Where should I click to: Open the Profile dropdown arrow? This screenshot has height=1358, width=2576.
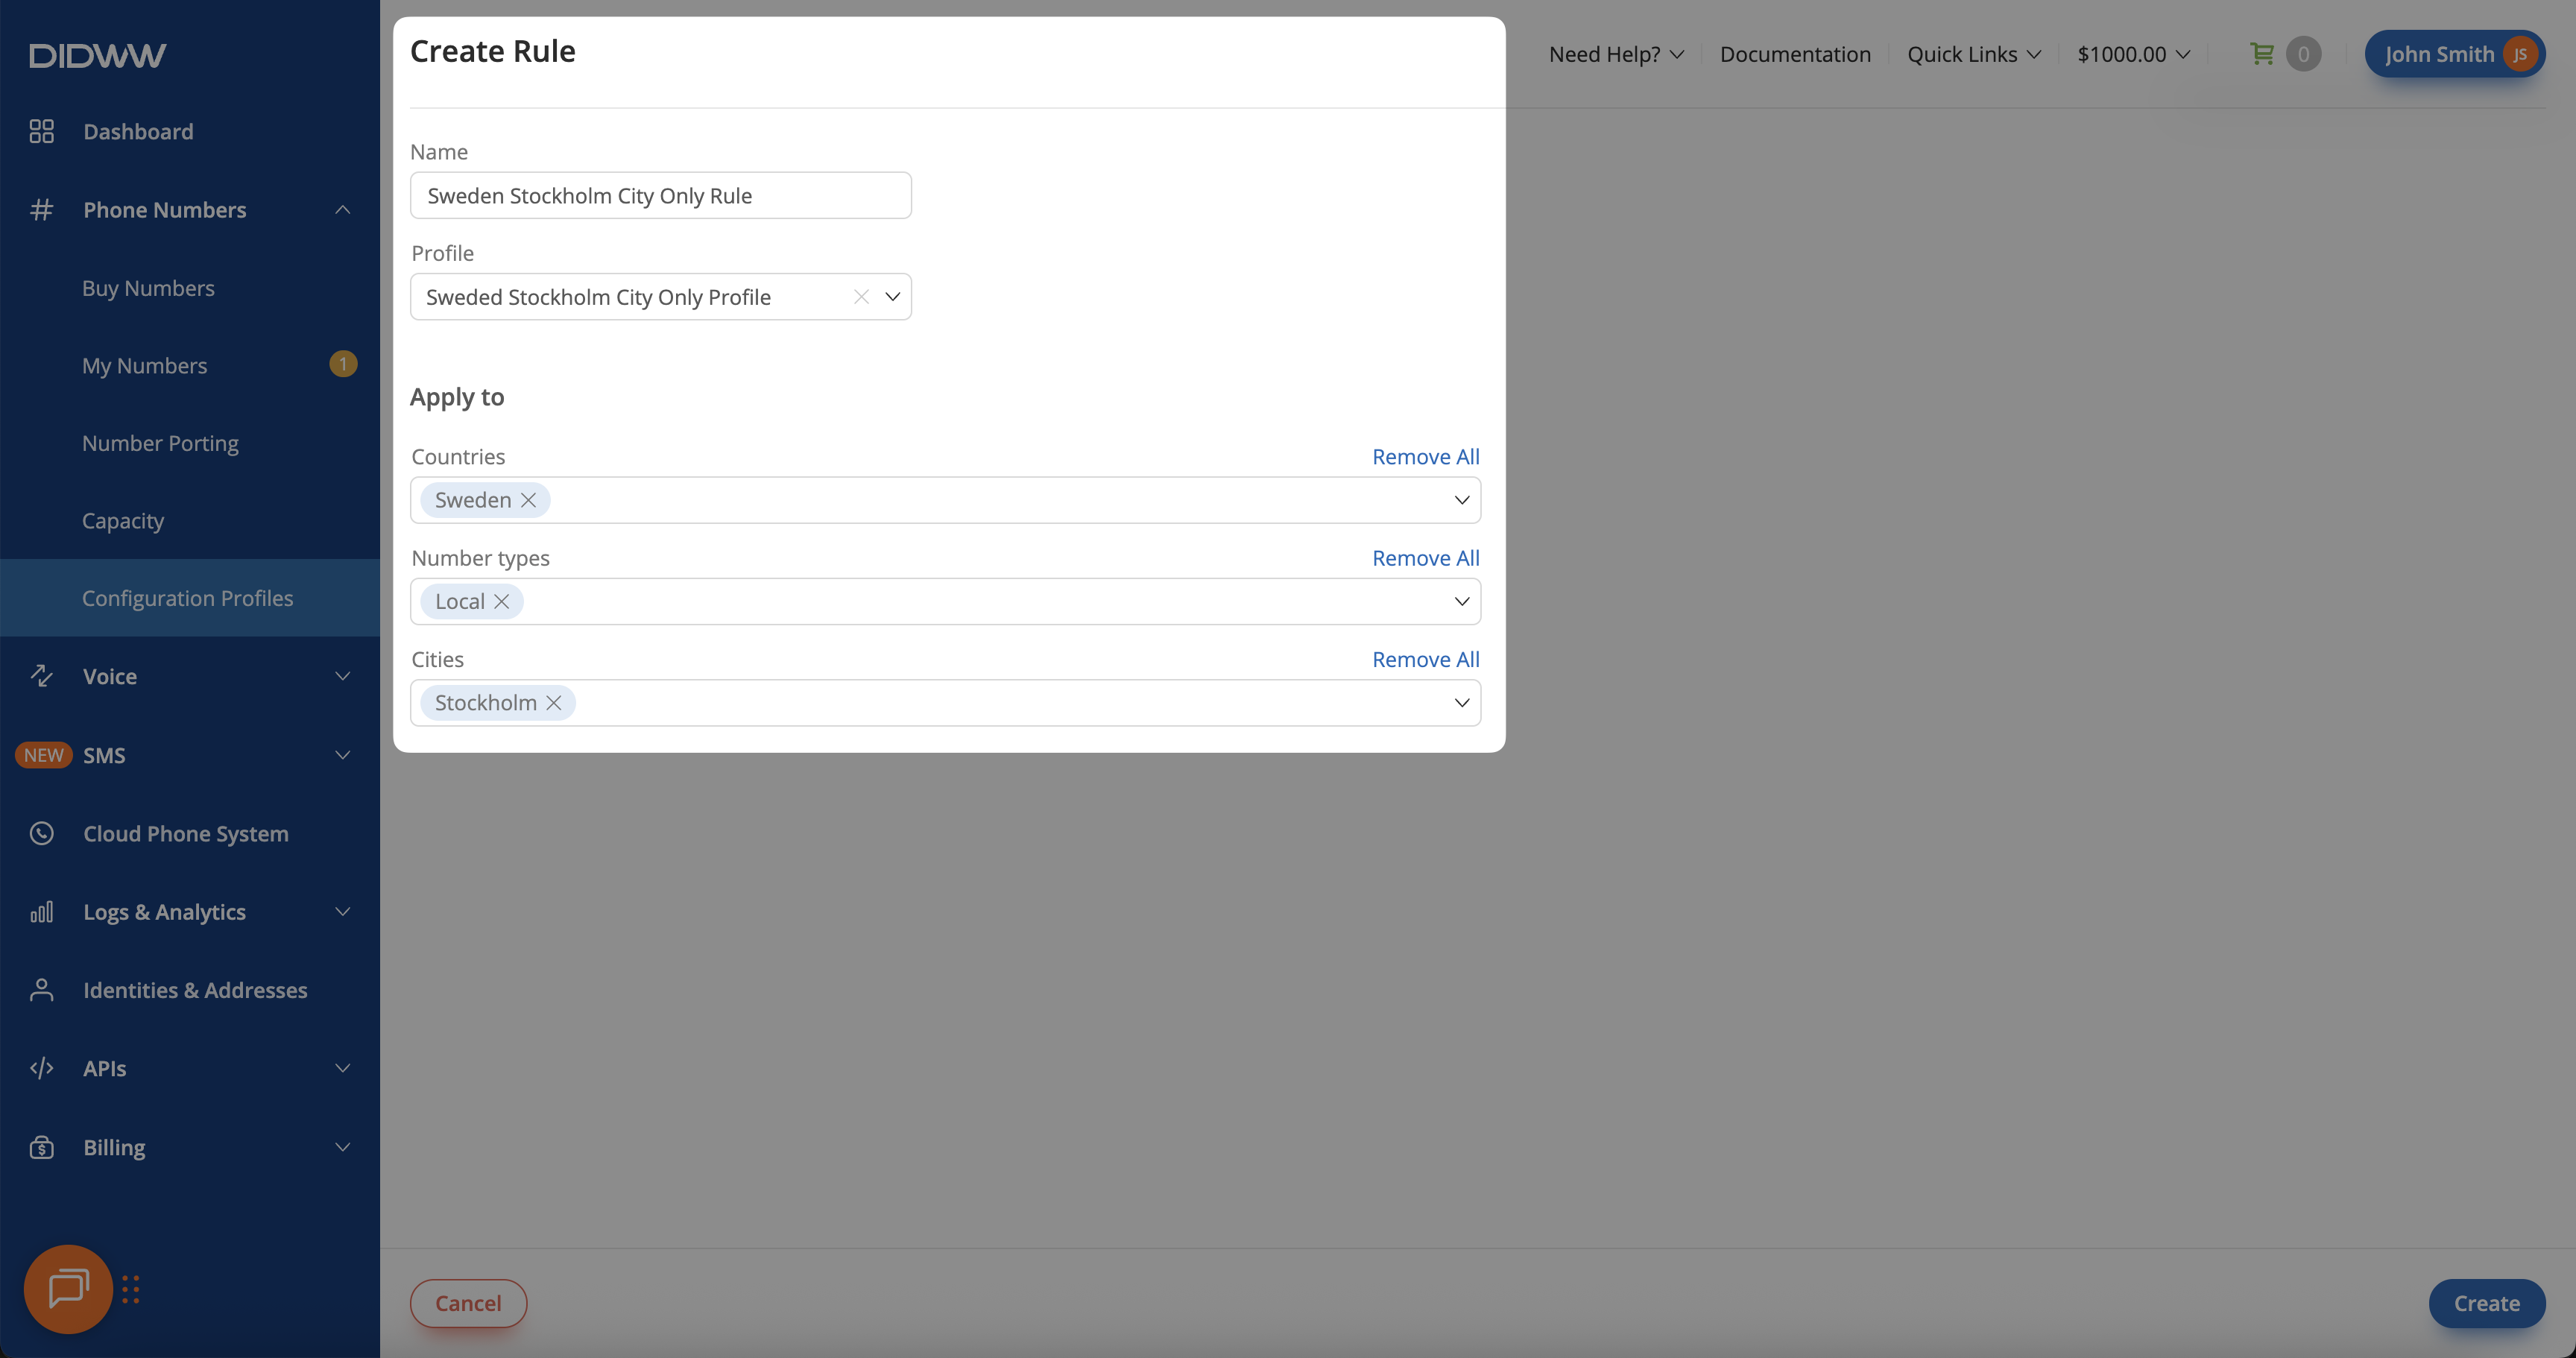(x=893, y=297)
